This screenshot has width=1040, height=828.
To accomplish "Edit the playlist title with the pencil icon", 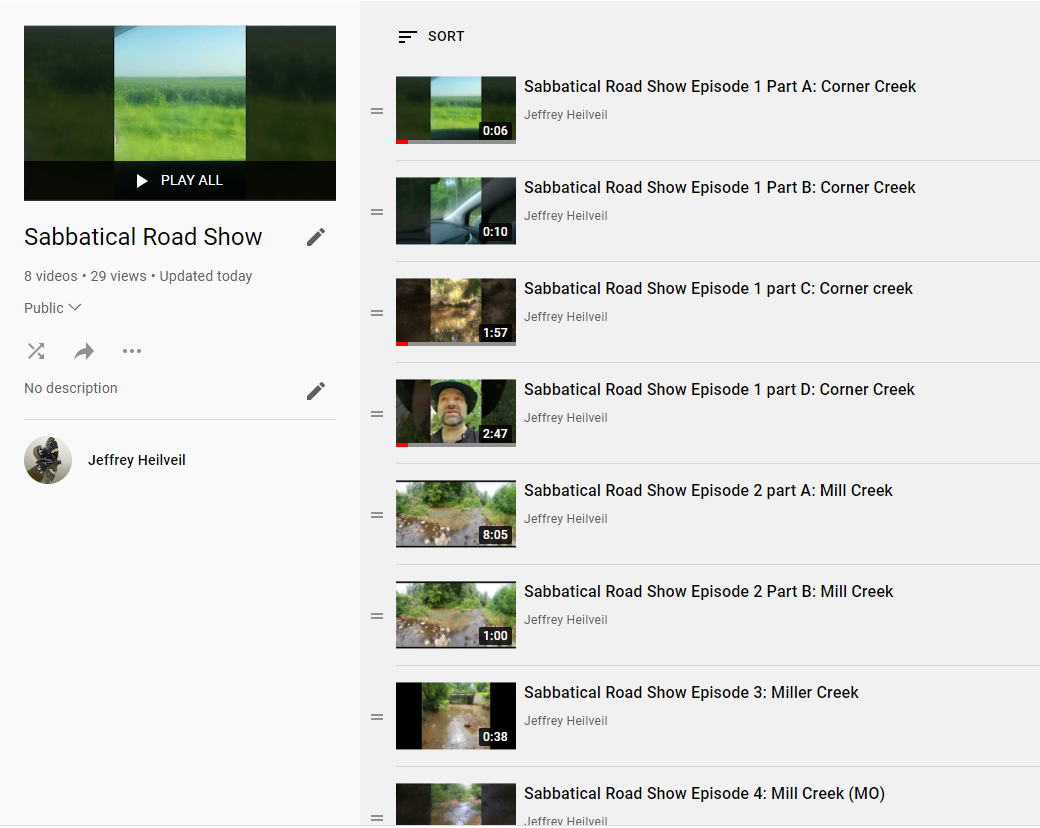I will point(316,237).
